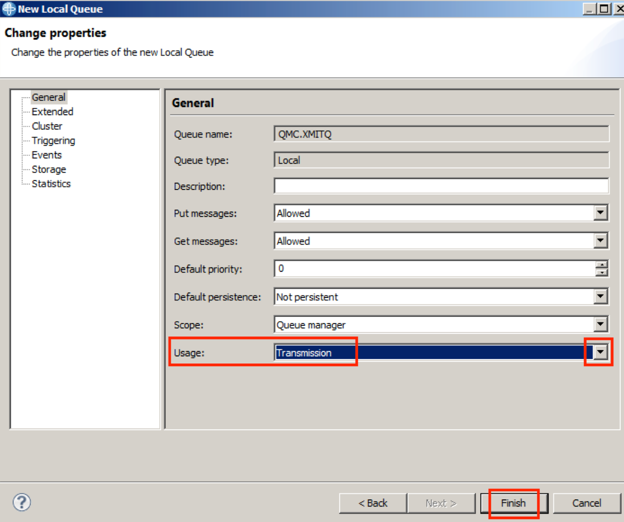Click the Queue name label
Screen dimensions: 624x522
pos(203,134)
